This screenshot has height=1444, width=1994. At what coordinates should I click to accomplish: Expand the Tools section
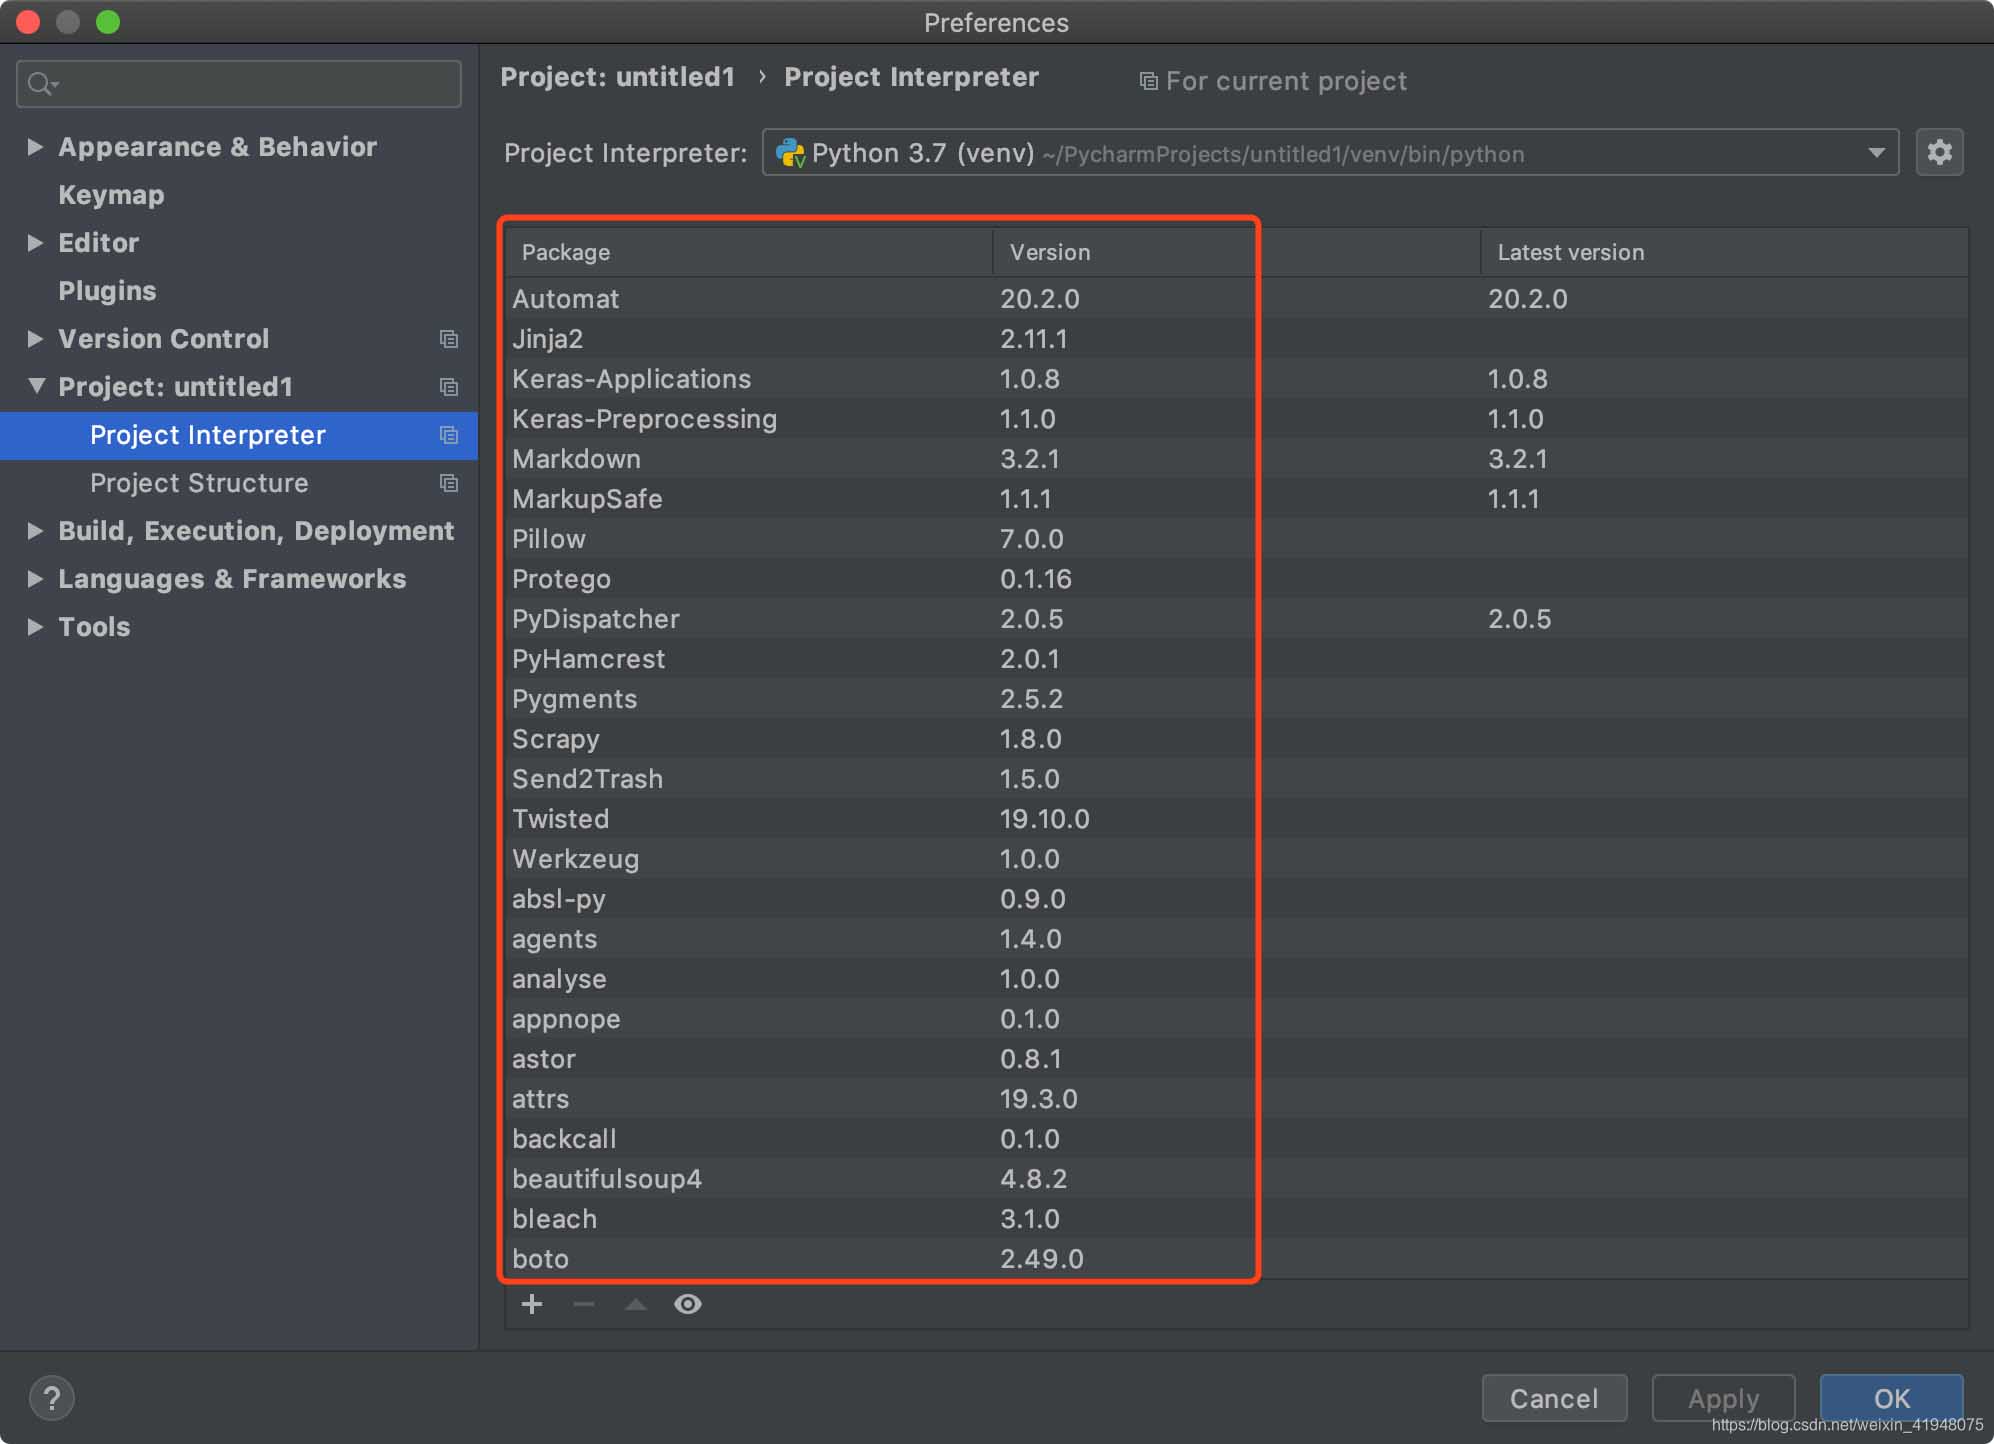click(x=36, y=627)
